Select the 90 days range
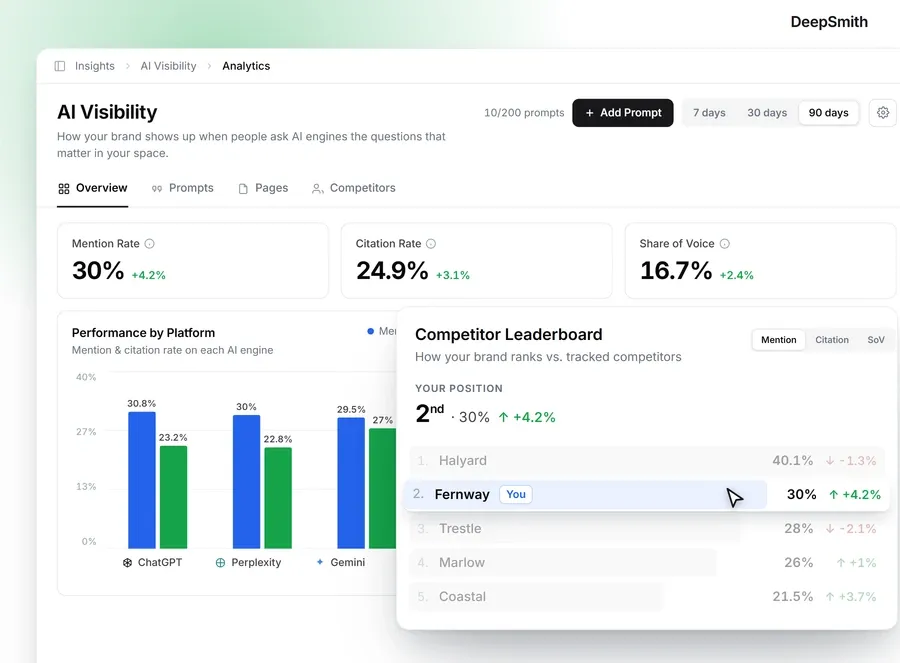 click(828, 113)
